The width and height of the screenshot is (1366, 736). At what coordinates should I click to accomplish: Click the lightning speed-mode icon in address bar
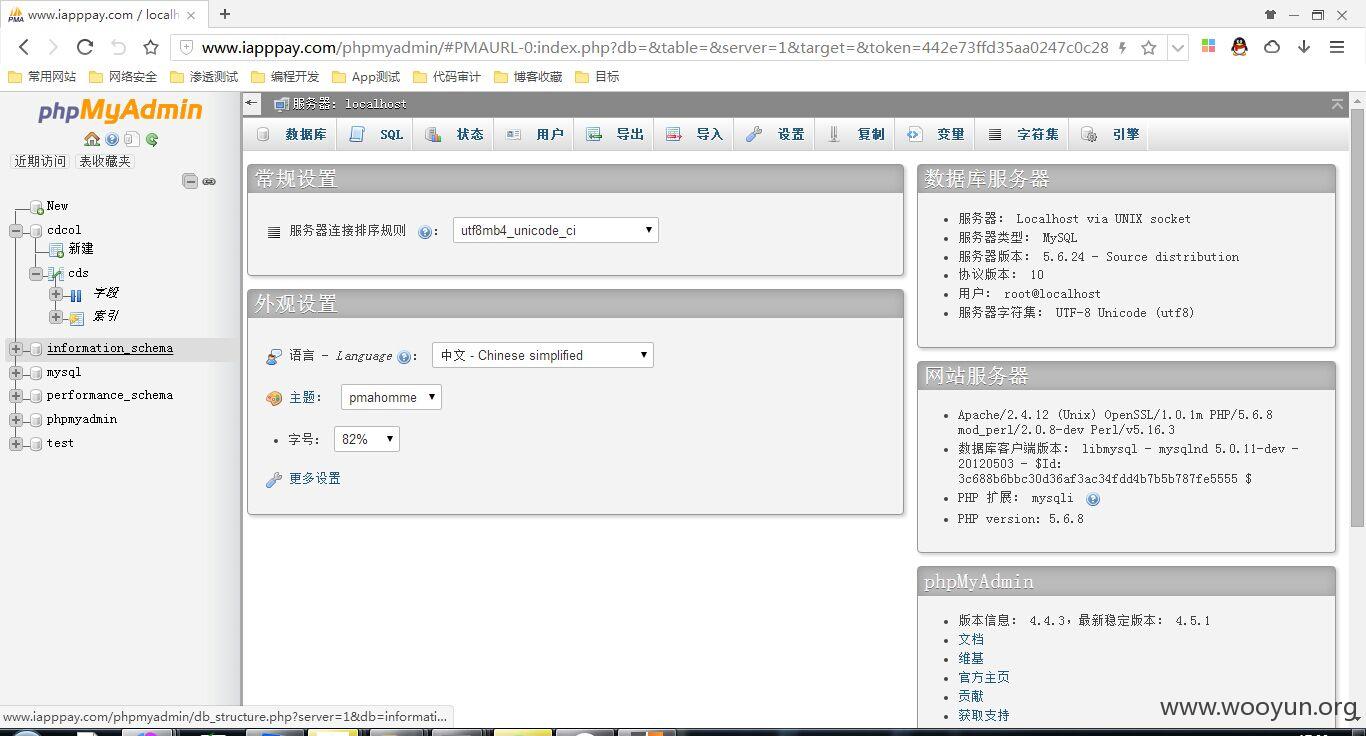(1123, 47)
